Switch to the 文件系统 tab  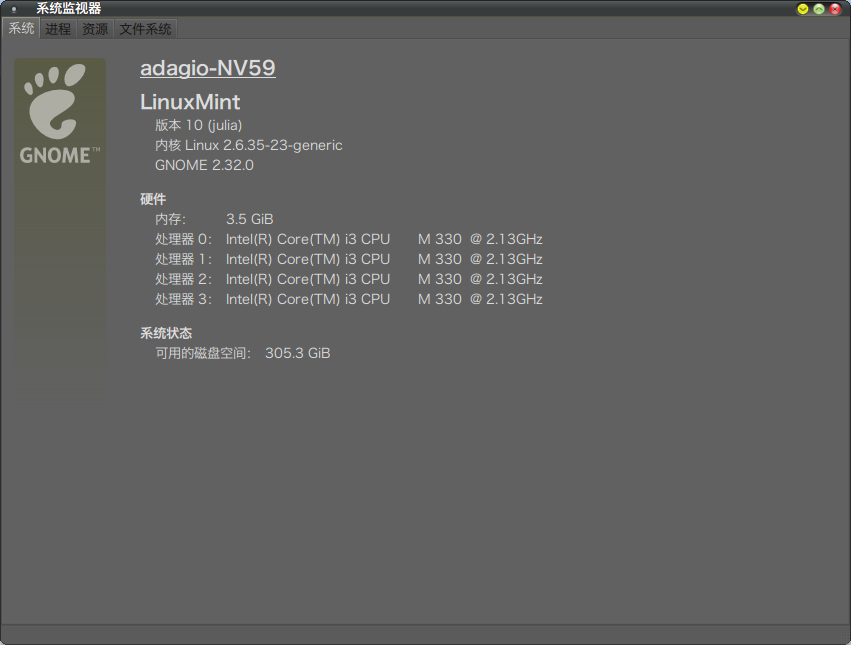click(145, 29)
